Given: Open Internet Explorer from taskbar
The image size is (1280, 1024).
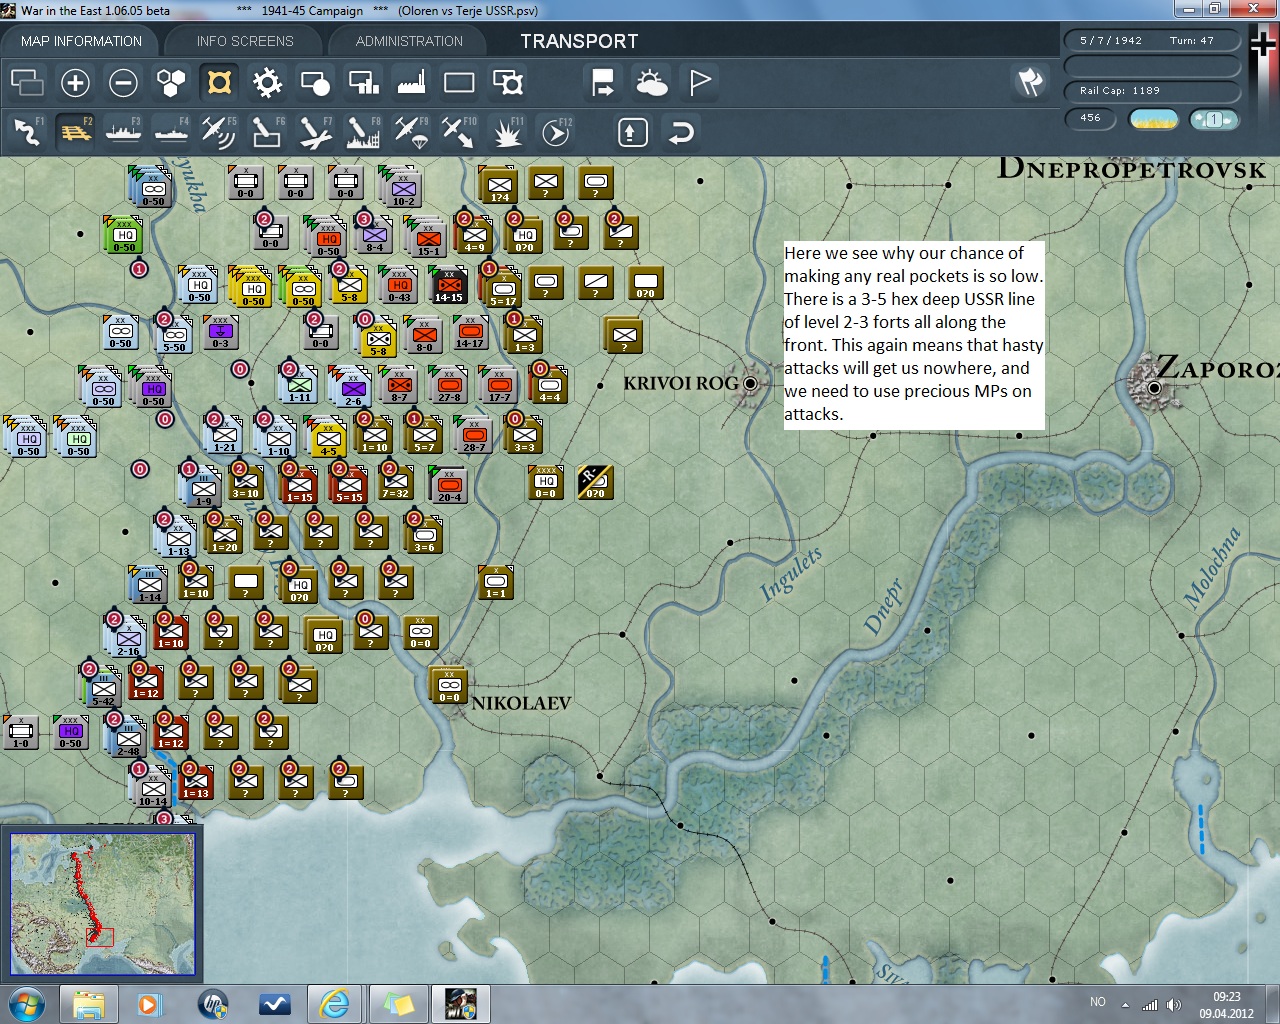Looking at the screenshot, I should [x=333, y=1003].
